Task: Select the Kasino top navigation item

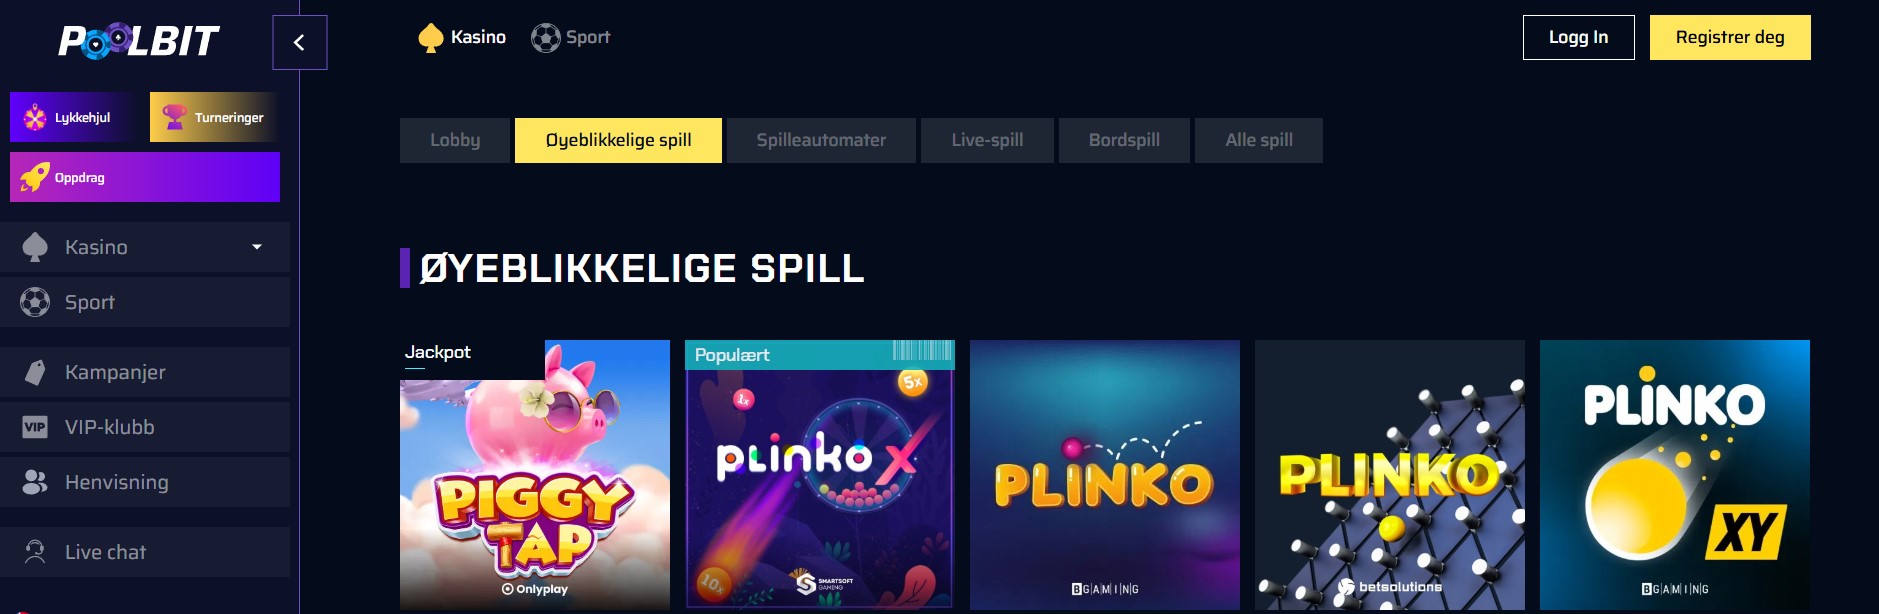Action: (x=462, y=38)
